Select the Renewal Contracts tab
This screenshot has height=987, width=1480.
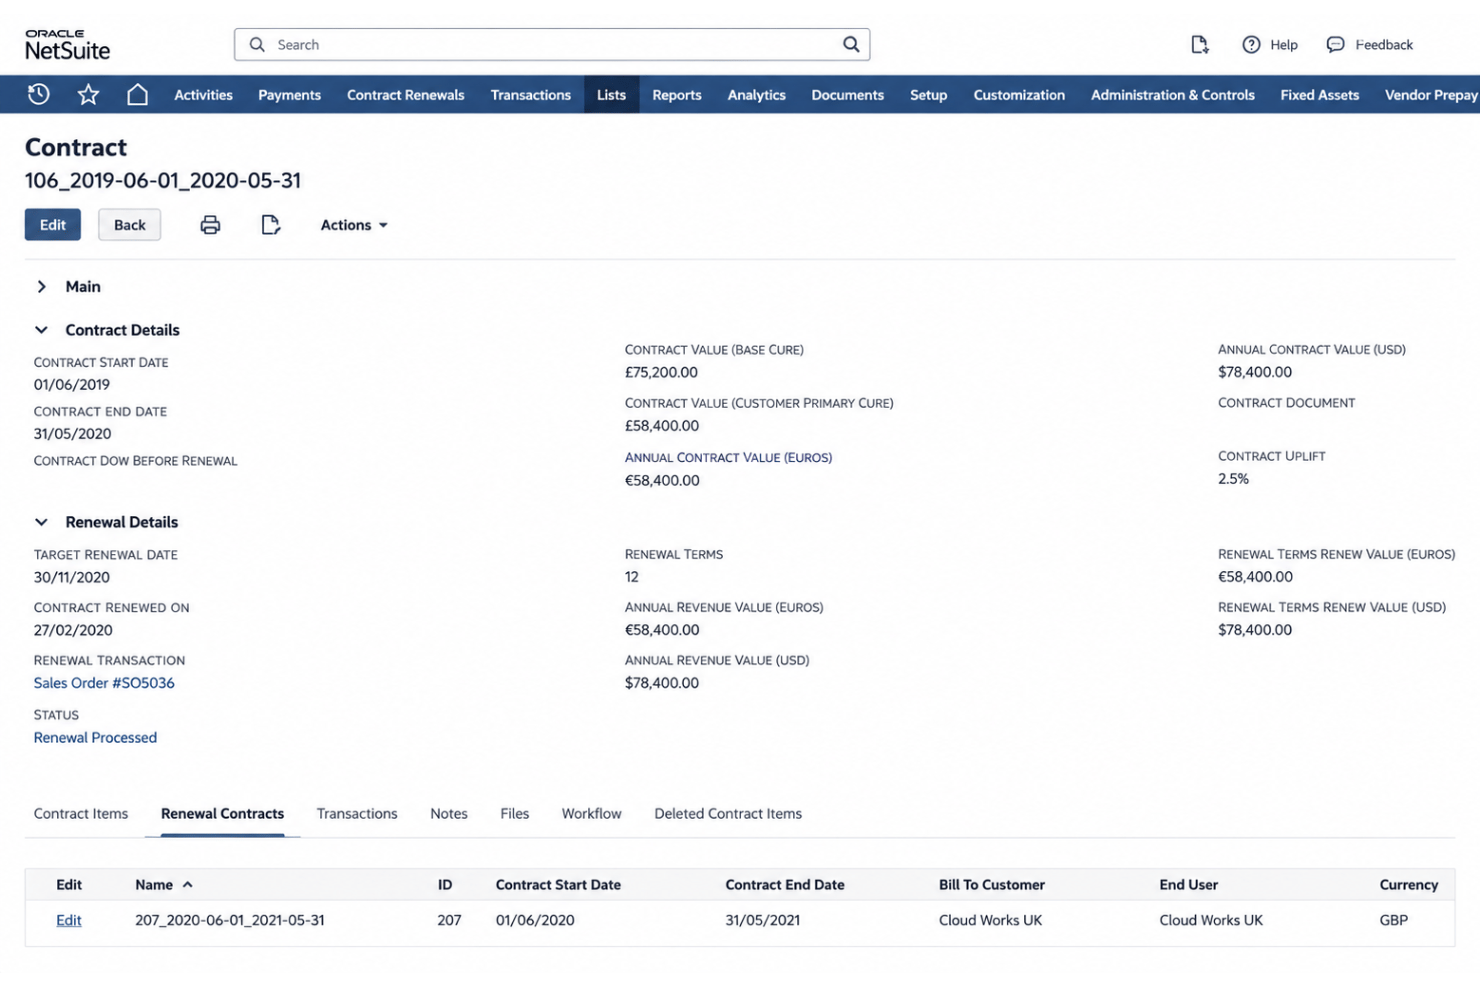click(222, 813)
